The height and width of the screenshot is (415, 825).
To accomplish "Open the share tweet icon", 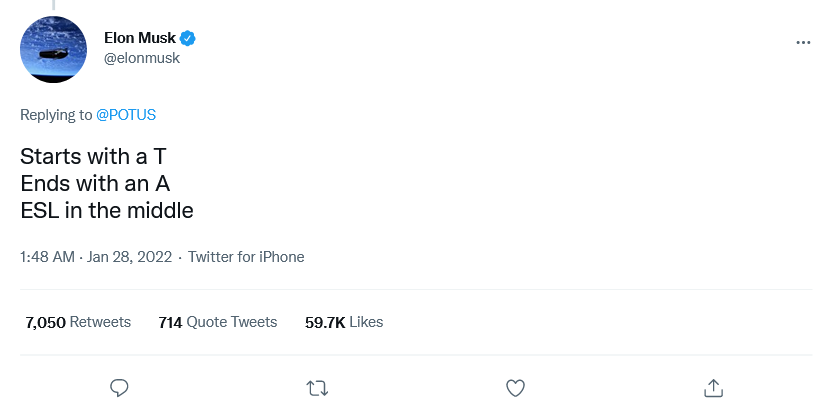I will tap(713, 386).
